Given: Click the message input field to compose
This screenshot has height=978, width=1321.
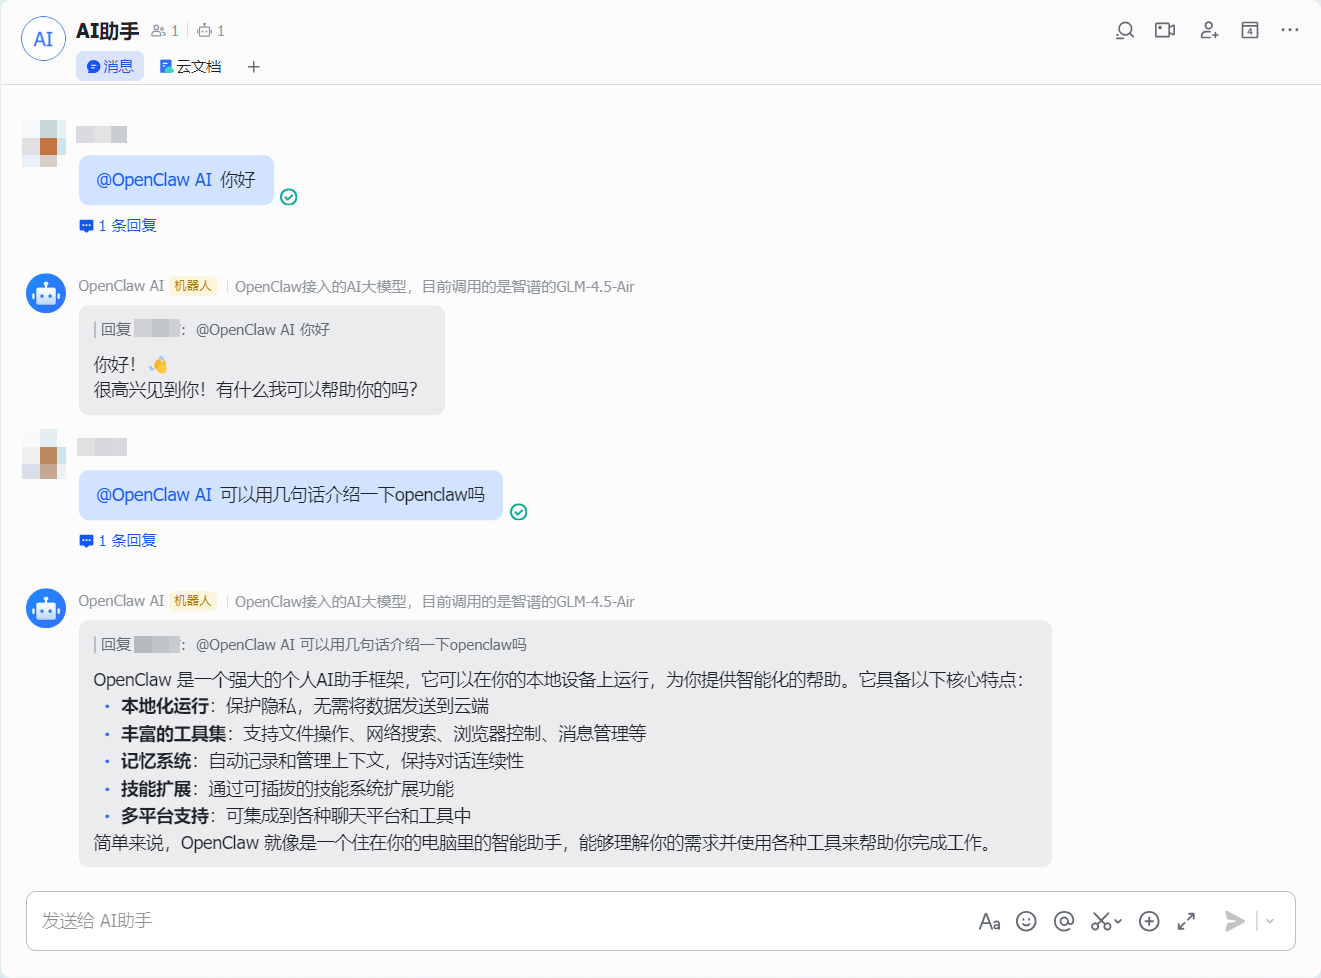Looking at the screenshot, I should pyautogui.click(x=400, y=921).
